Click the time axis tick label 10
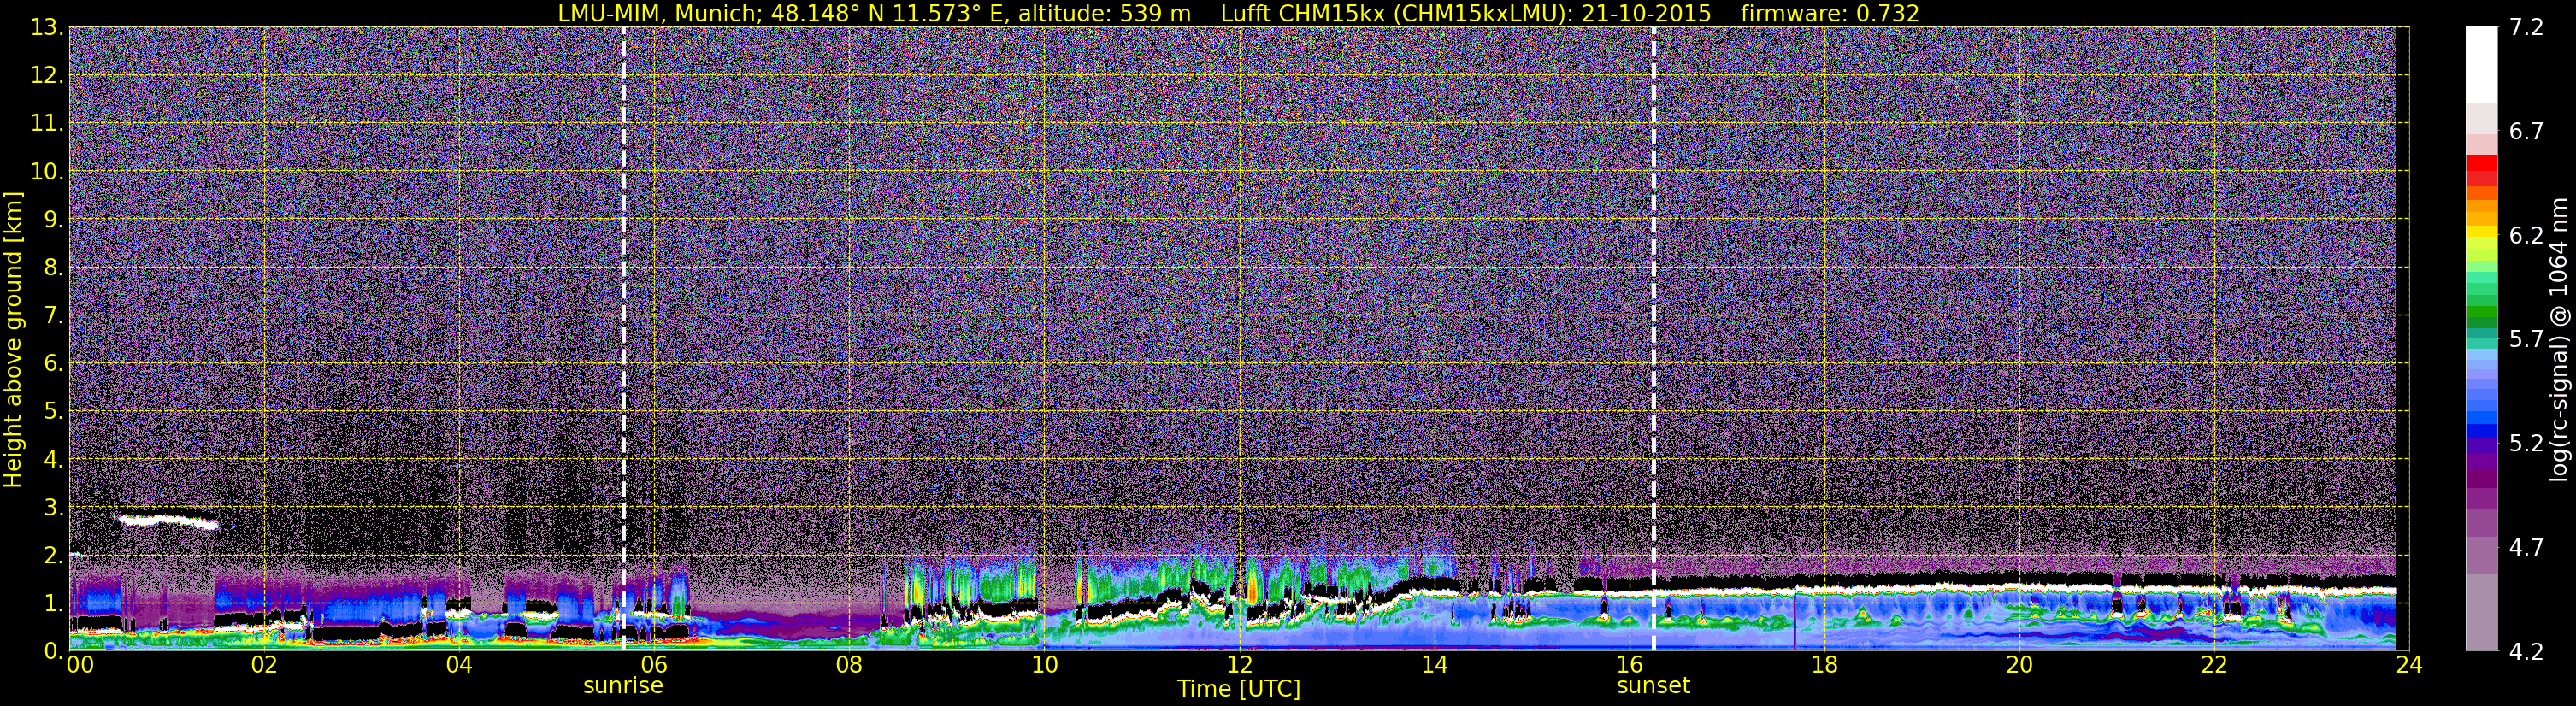This screenshot has width=2576, height=706. [1043, 666]
